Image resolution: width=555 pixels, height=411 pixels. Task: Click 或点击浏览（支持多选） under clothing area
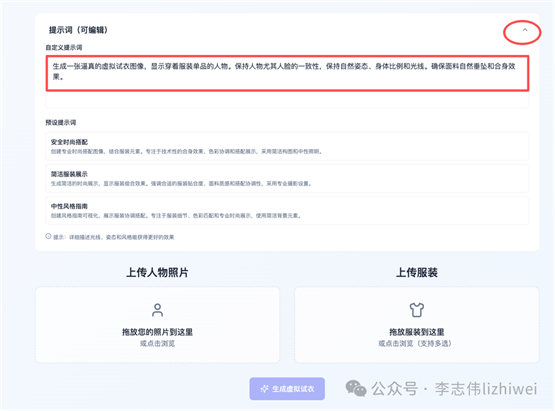click(x=415, y=343)
